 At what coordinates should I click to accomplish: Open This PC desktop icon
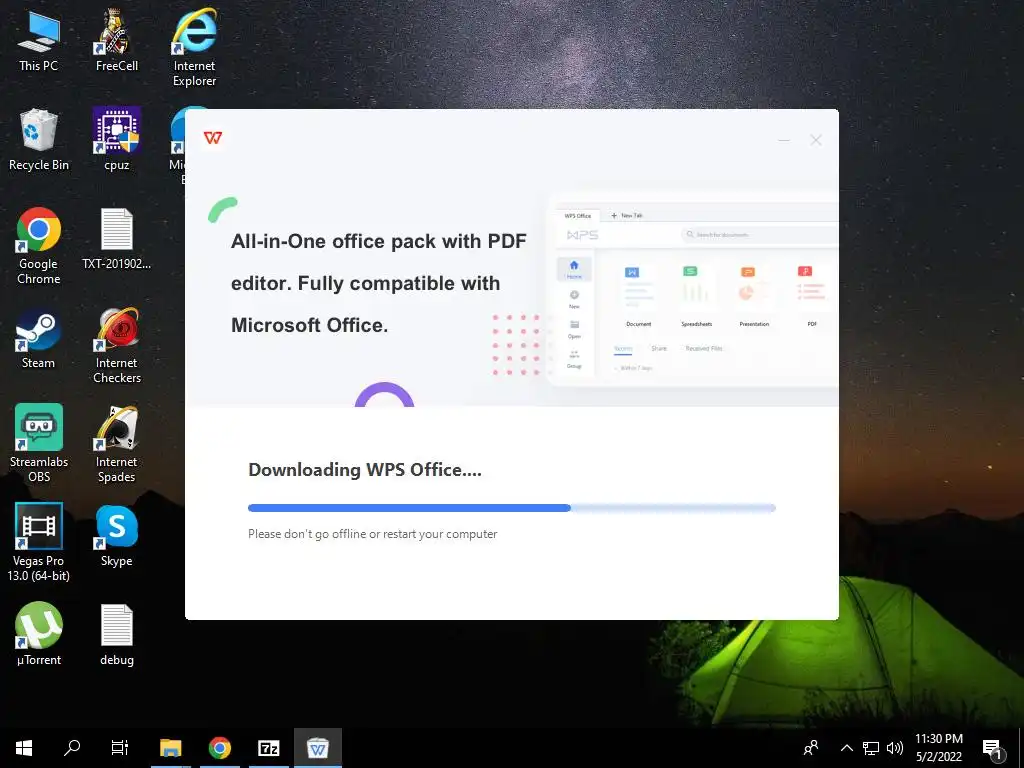(x=39, y=41)
